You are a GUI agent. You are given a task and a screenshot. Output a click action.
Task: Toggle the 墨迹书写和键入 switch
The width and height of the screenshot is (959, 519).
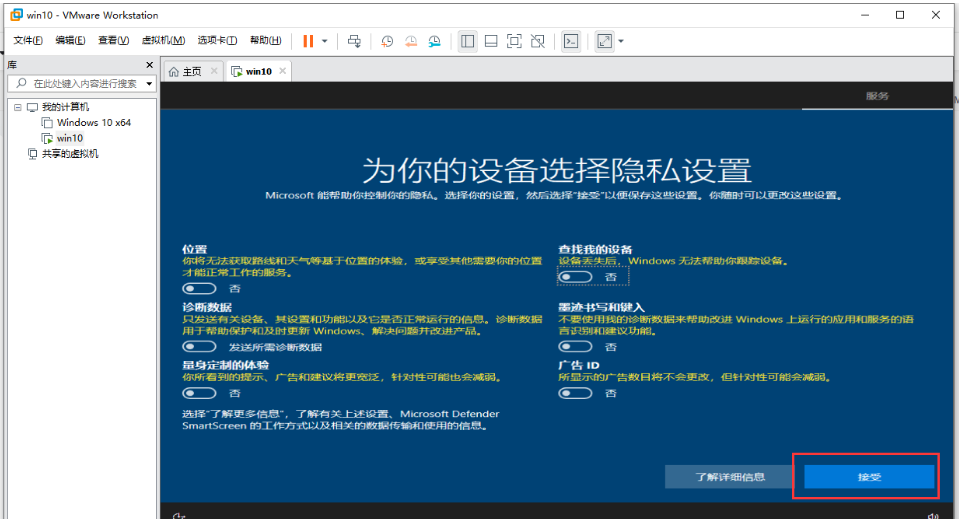coord(575,347)
